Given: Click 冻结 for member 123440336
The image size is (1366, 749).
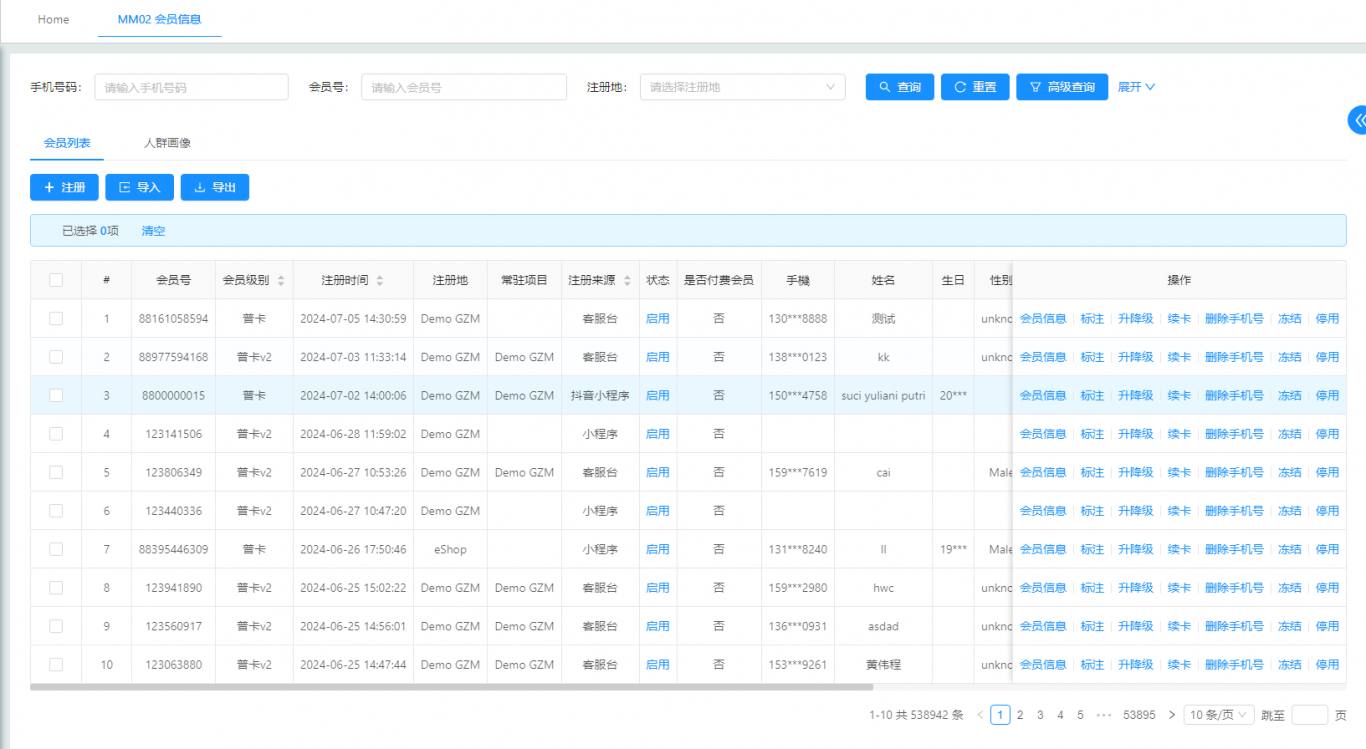Looking at the screenshot, I should (x=1289, y=511).
